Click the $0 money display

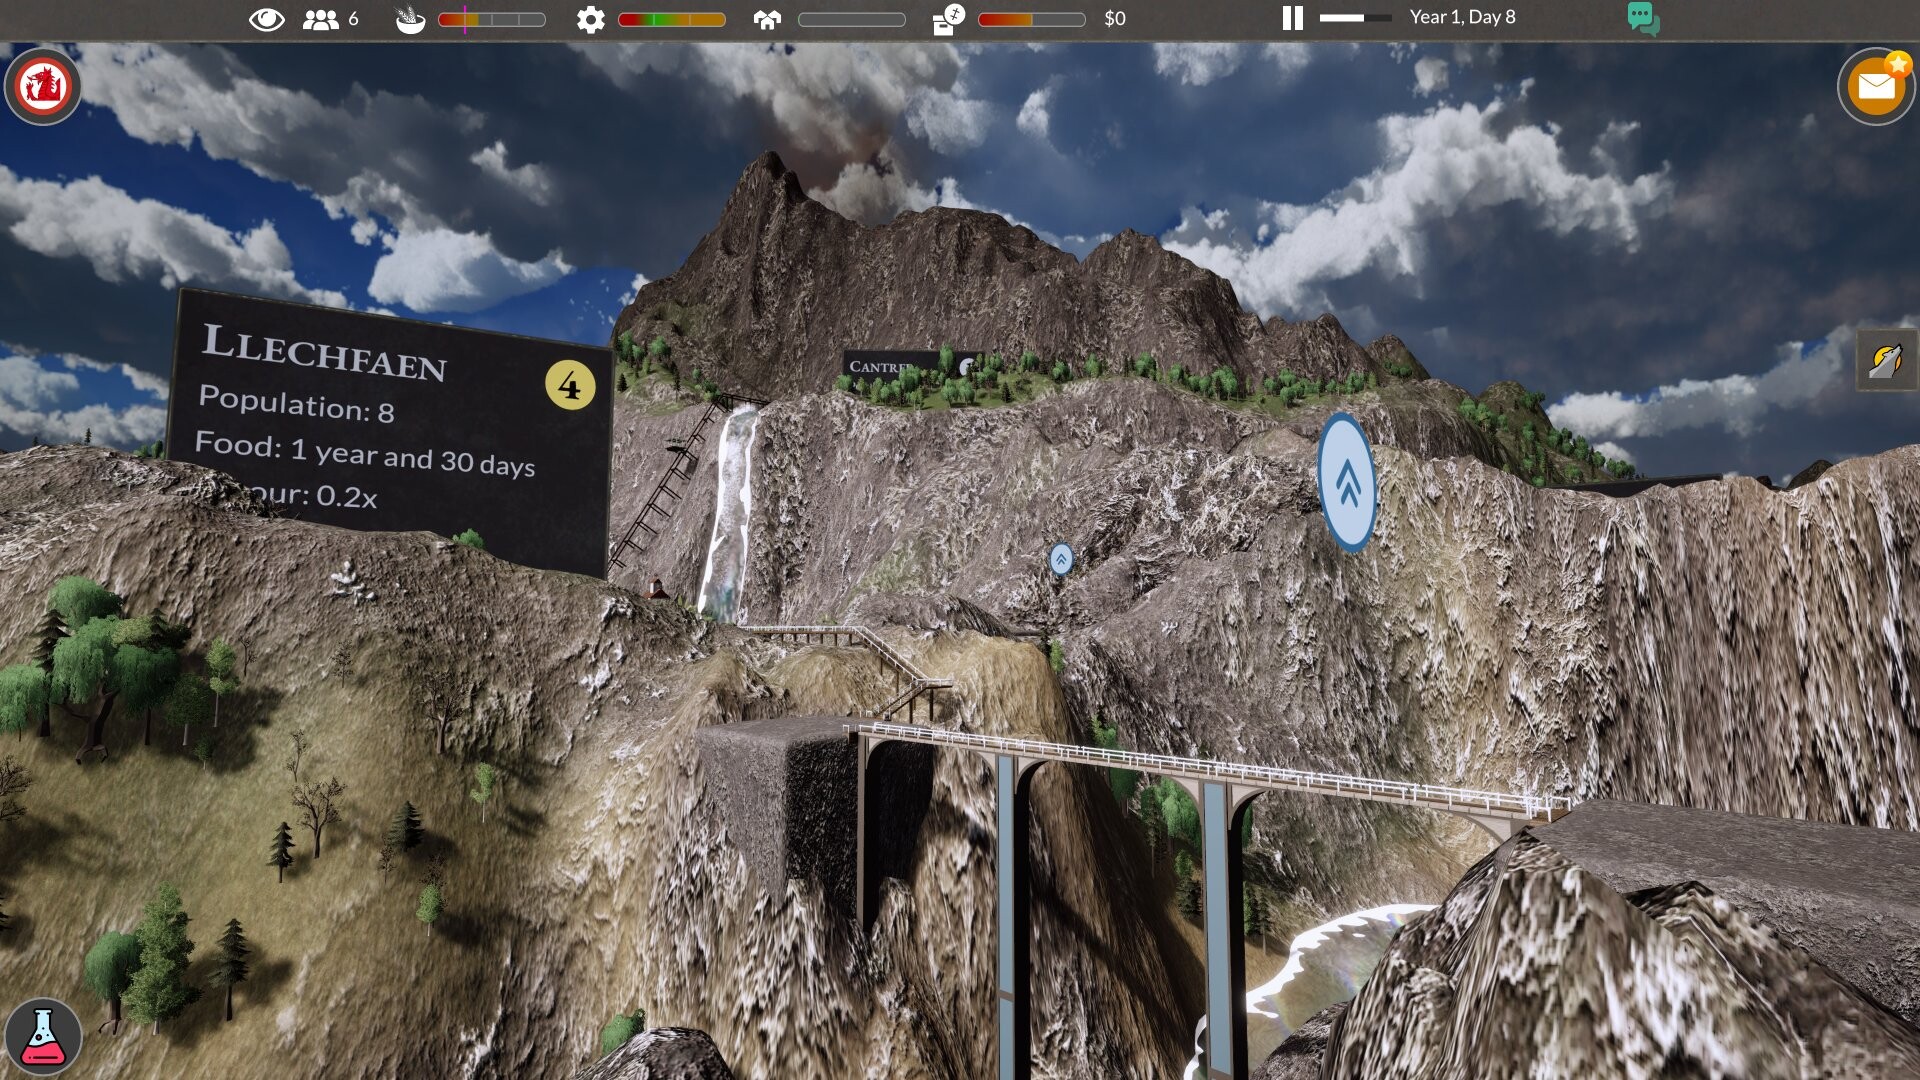(1113, 17)
